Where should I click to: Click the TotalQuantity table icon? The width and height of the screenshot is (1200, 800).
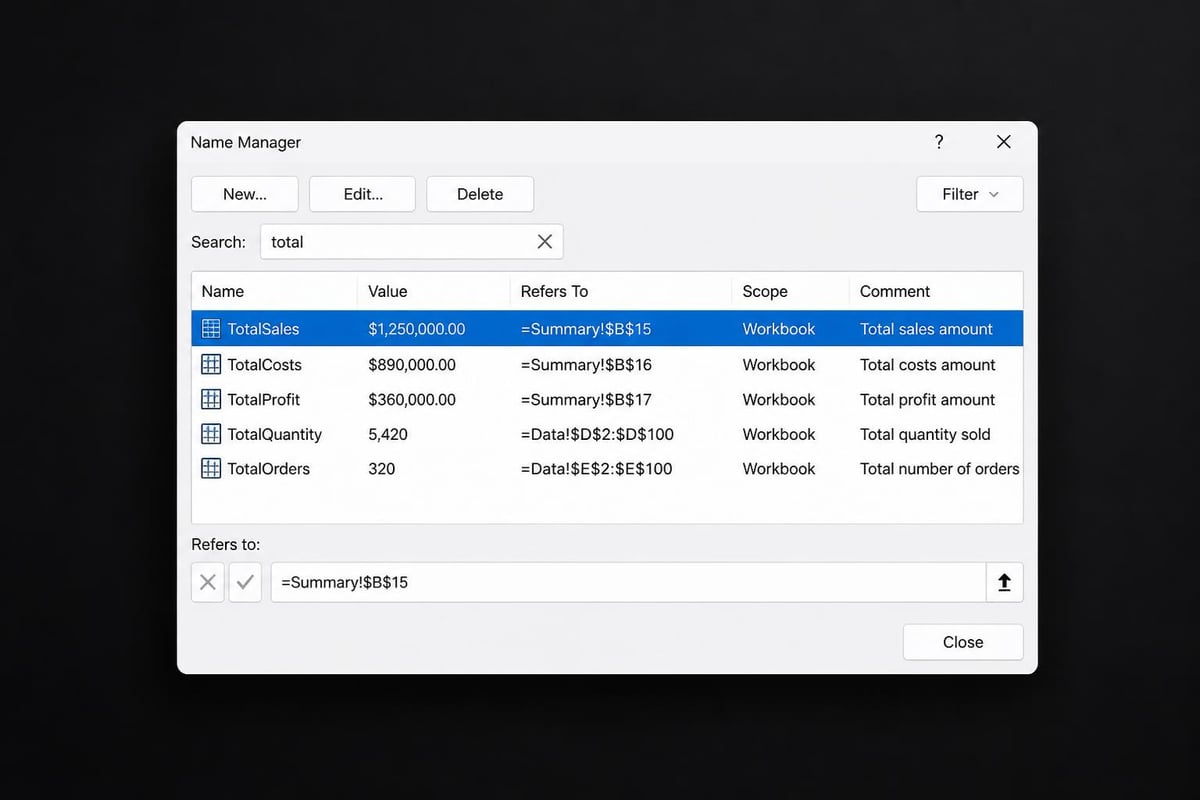coord(211,434)
